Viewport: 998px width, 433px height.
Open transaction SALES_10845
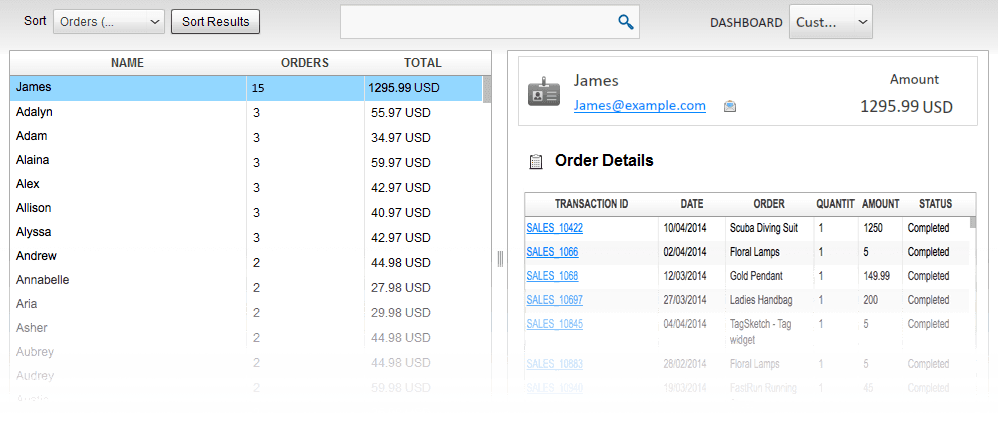(x=554, y=323)
